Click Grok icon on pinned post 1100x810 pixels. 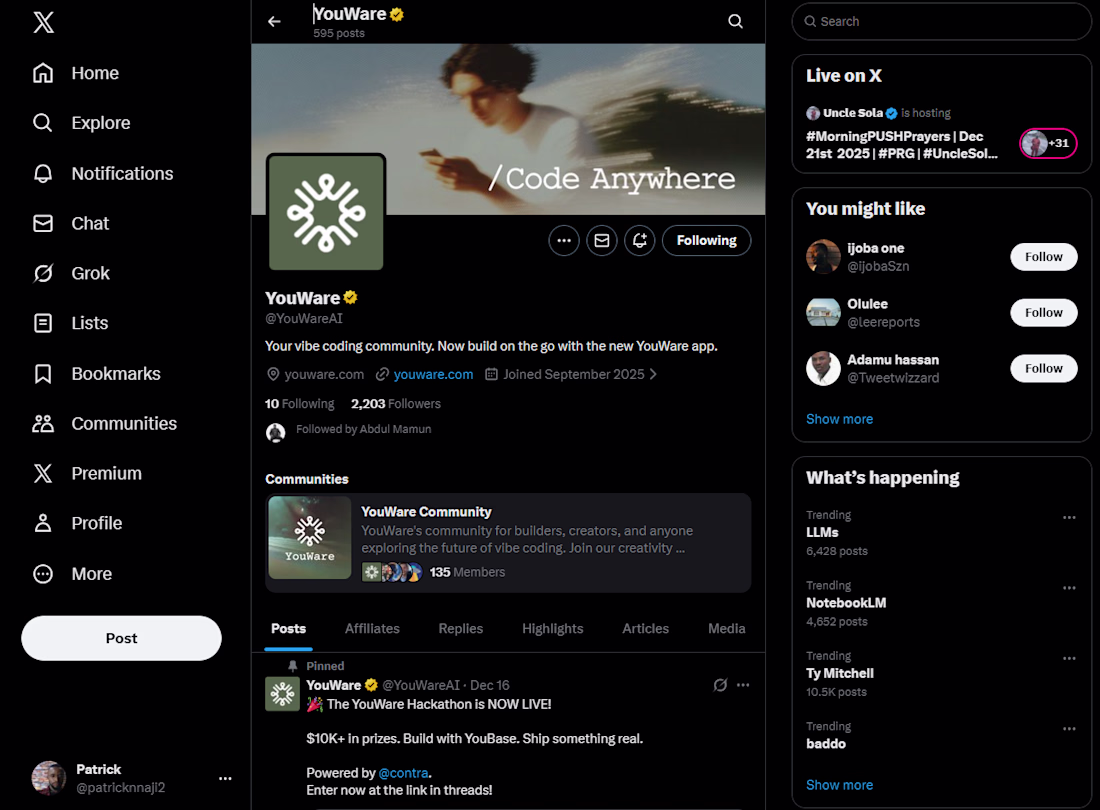720,685
